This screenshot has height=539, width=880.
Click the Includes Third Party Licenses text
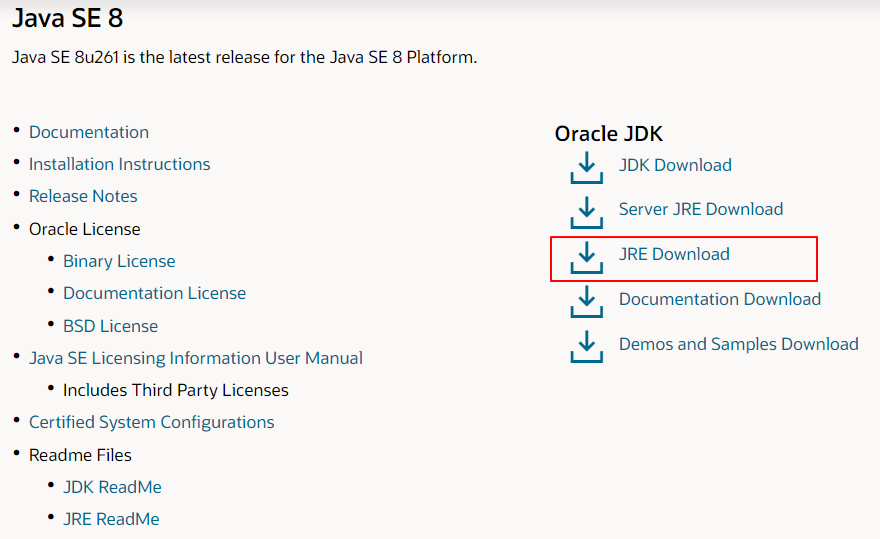click(x=176, y=390)
